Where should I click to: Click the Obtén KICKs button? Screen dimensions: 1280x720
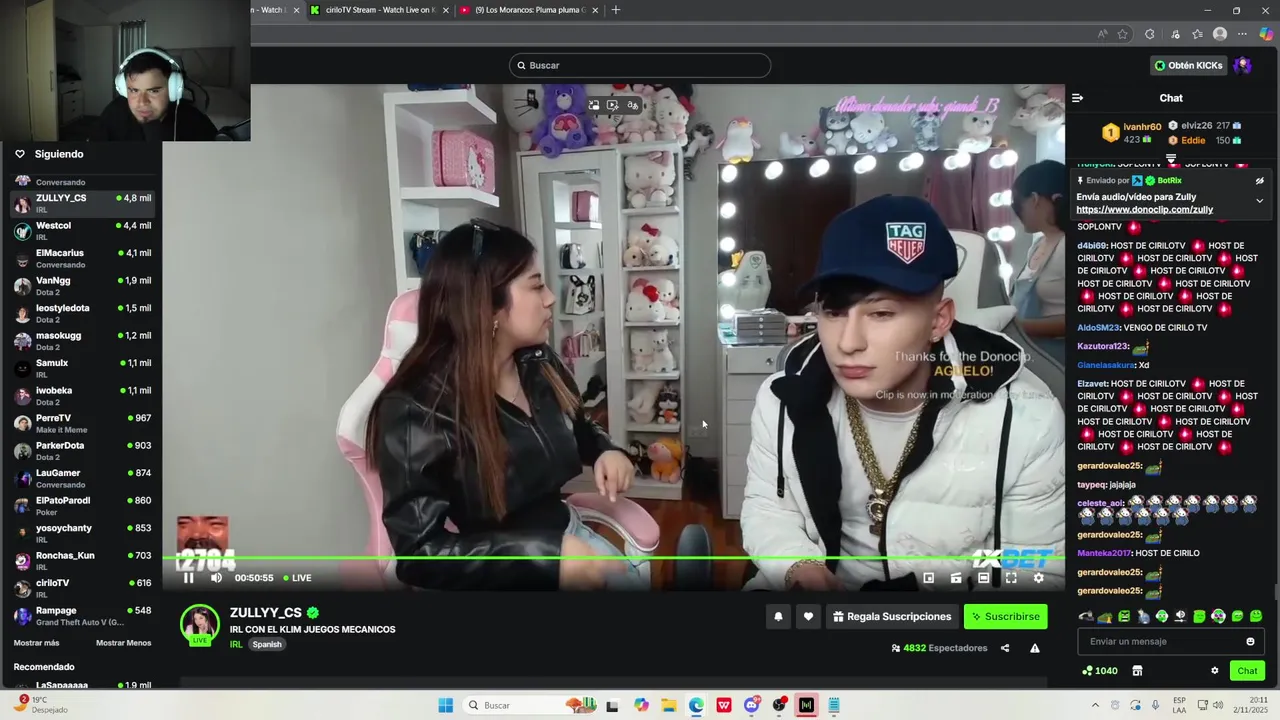click(1188, 66)
